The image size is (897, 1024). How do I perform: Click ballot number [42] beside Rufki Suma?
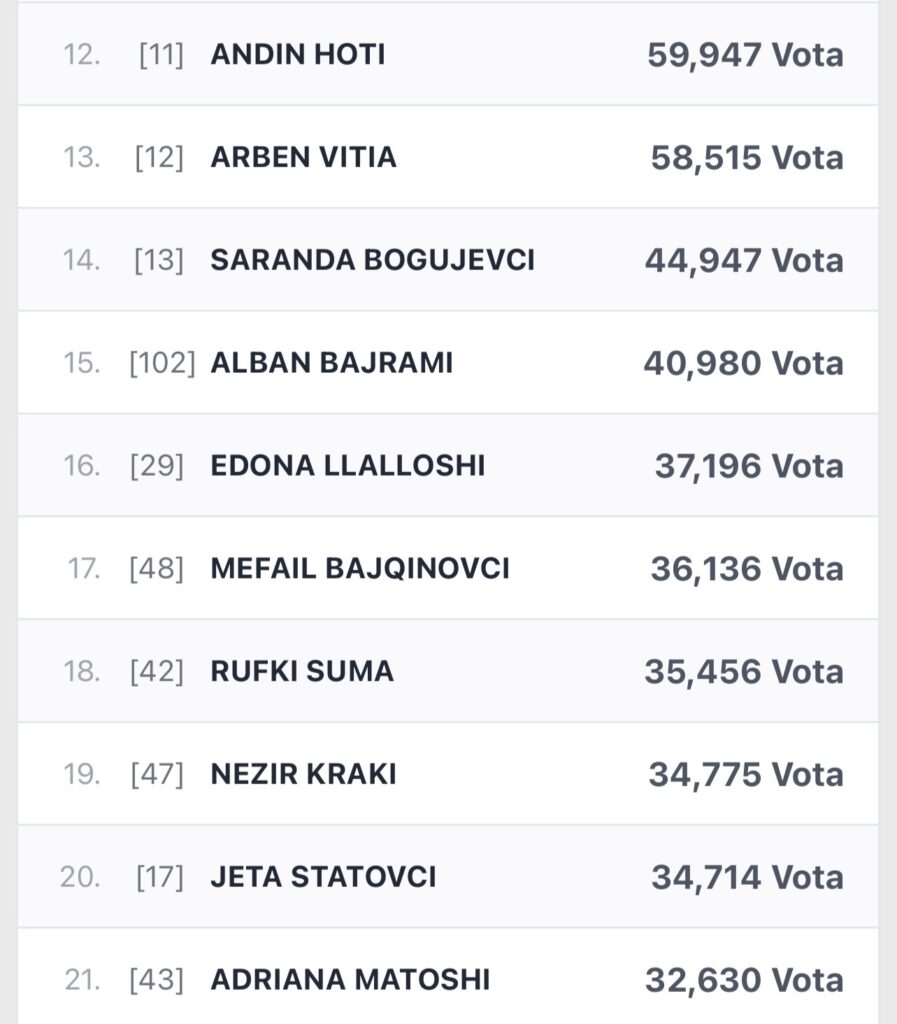coord(157,672)
